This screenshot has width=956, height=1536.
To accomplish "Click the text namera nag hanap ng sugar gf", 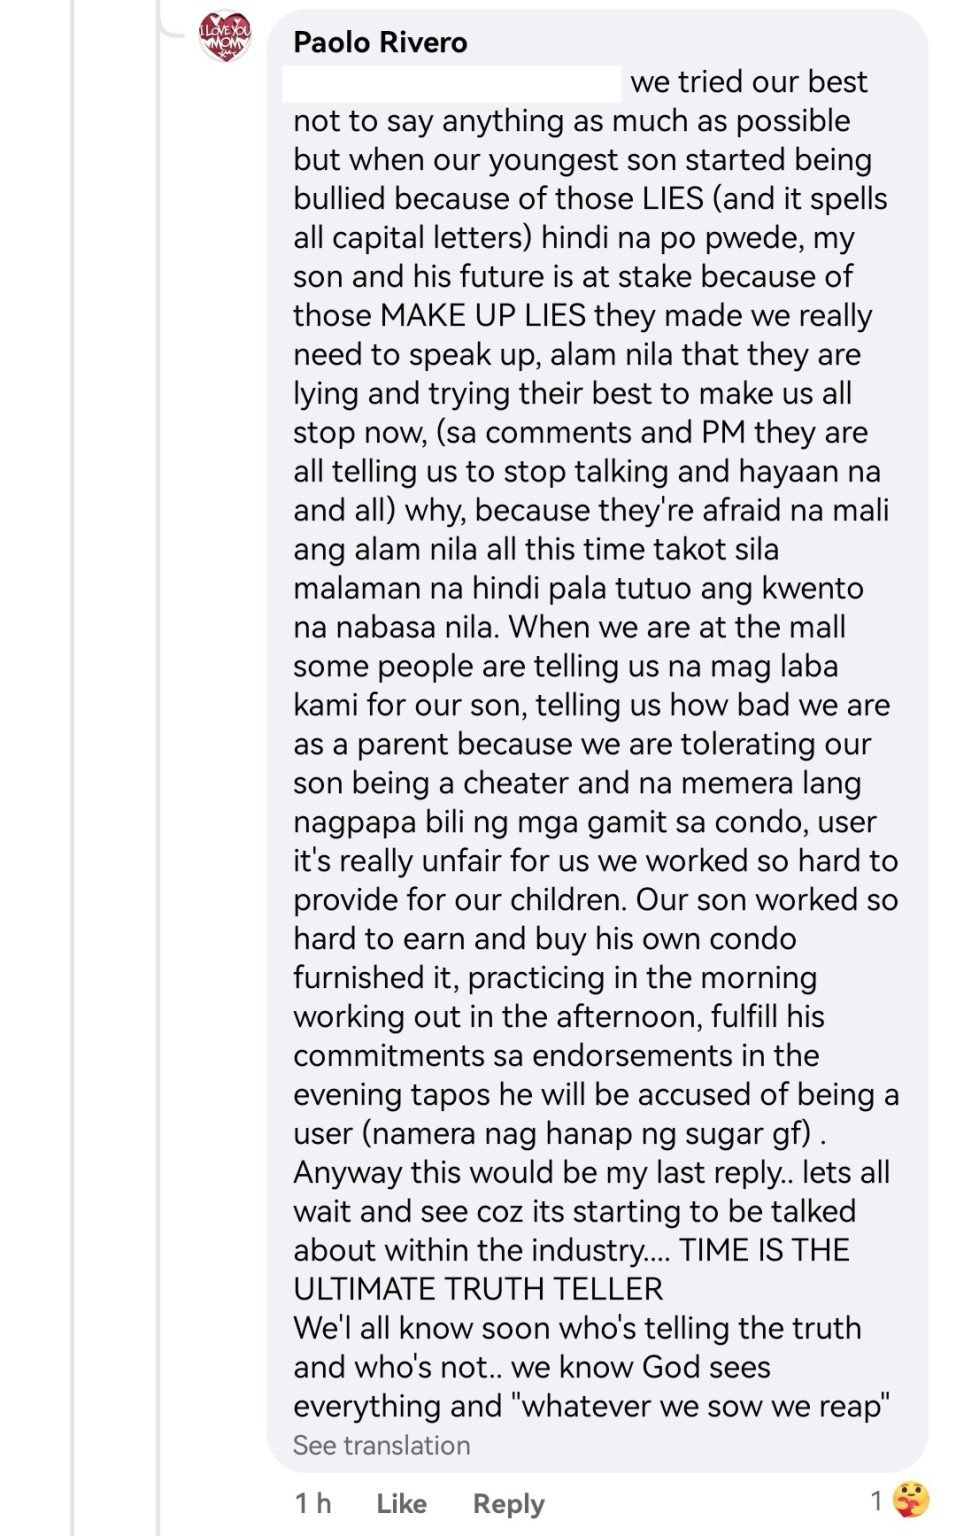I will coord(589,1133).
